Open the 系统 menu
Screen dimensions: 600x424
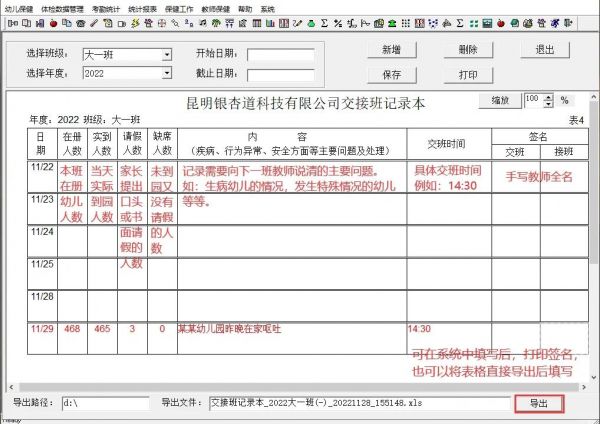[x=267, y=9]
